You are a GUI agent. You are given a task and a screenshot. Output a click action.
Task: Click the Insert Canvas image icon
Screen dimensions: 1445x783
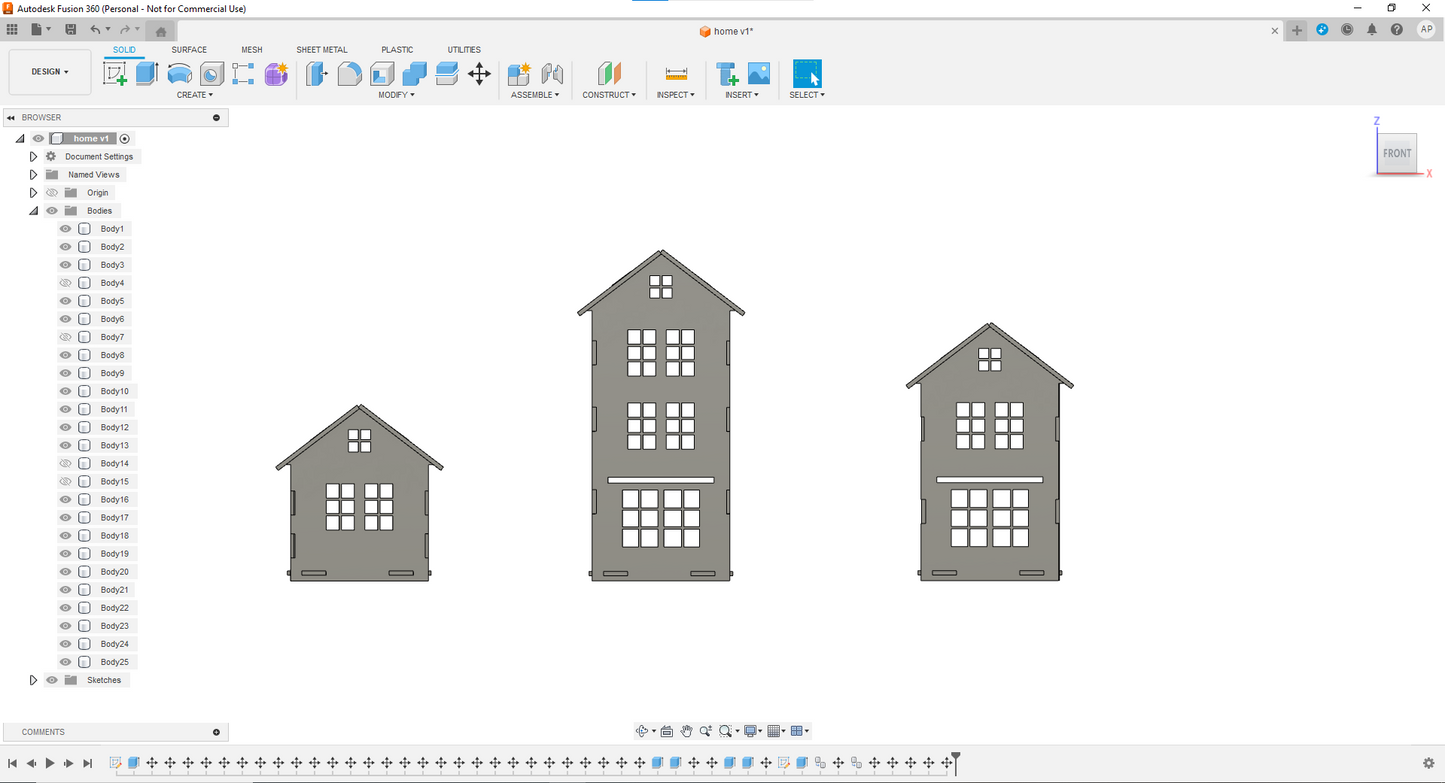pos(759,73)
